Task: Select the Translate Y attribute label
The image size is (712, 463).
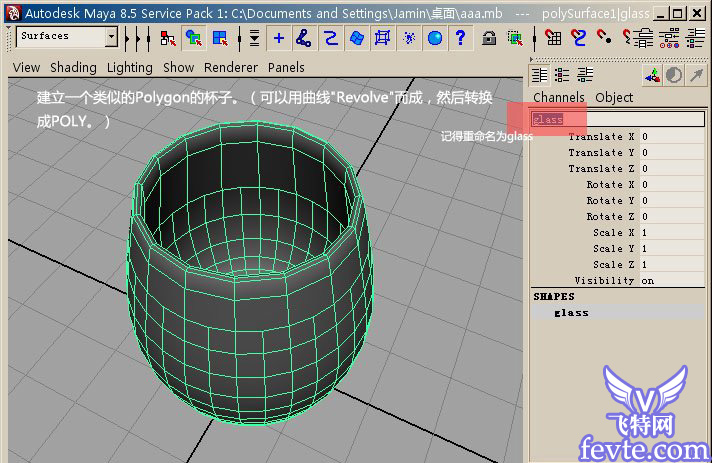Action: 601,153
